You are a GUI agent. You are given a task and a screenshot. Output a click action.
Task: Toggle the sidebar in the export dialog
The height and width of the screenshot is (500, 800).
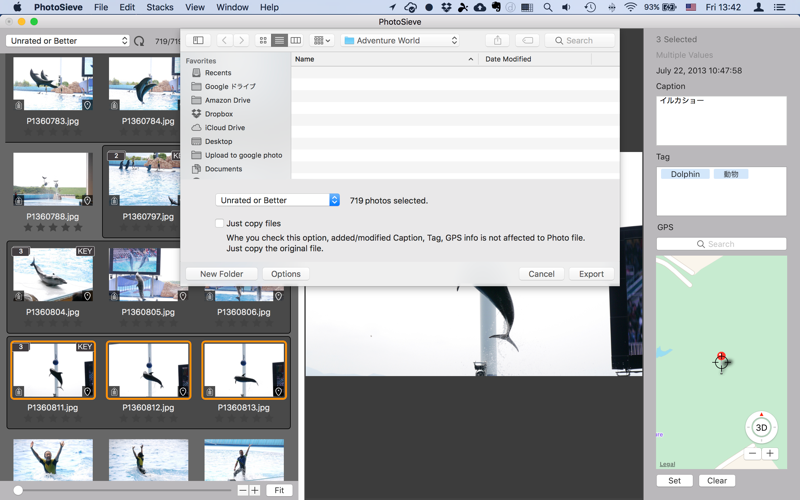coord(198,41)
